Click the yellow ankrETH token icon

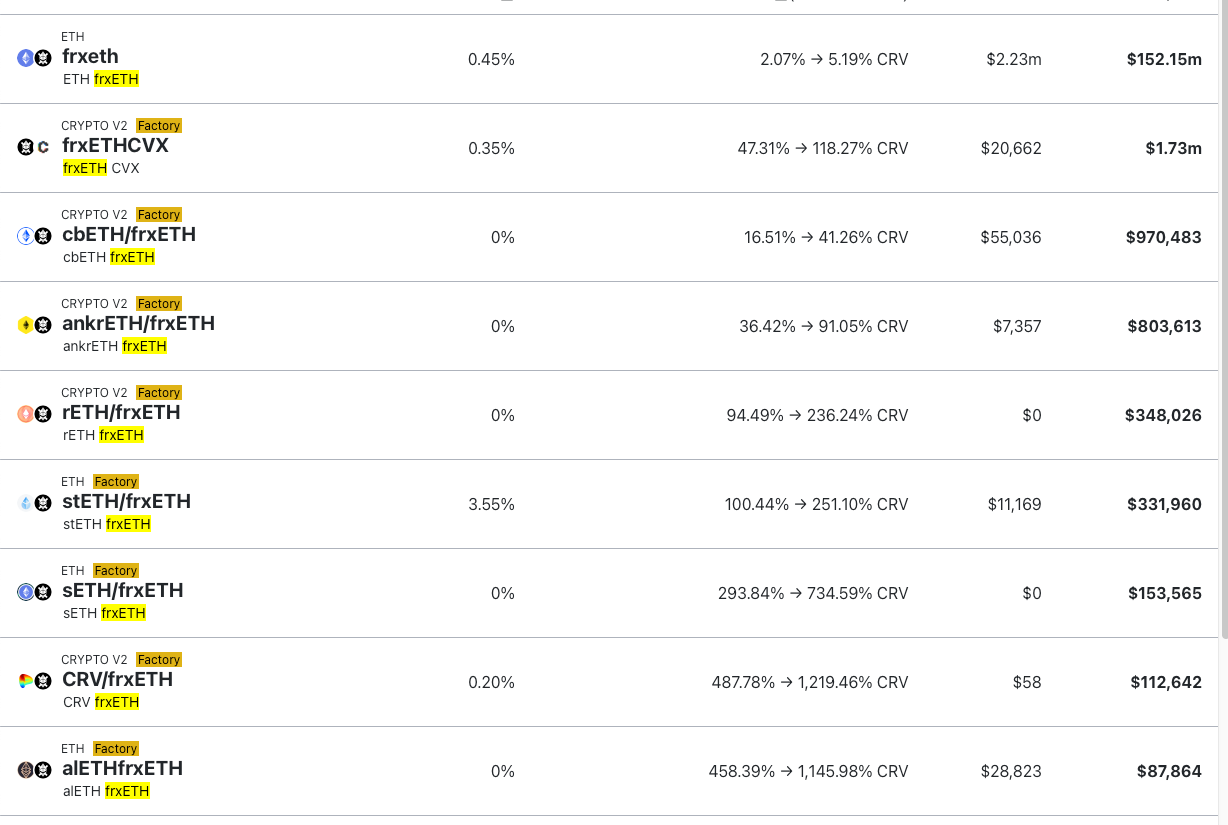click(26, 325)
